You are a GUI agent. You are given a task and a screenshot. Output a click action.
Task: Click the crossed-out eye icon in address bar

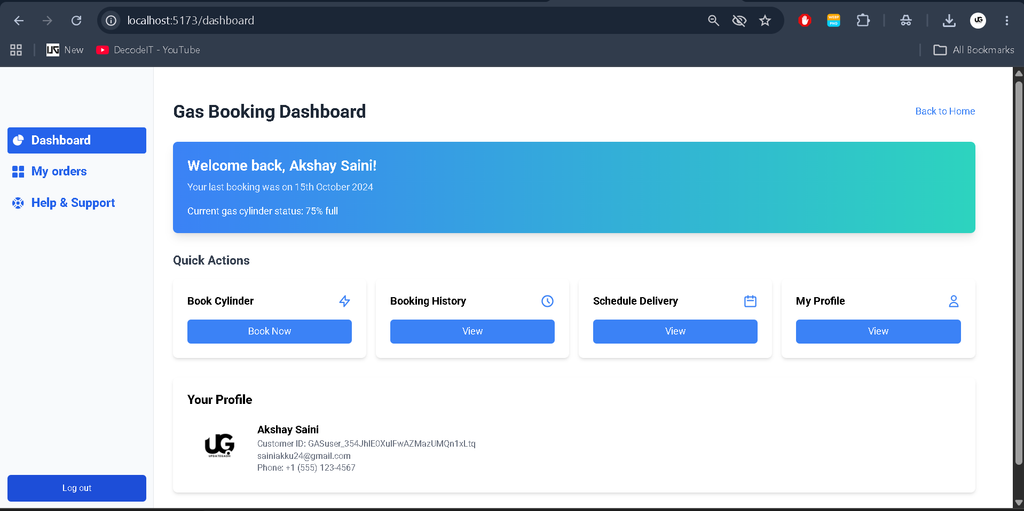pos(739,21)
